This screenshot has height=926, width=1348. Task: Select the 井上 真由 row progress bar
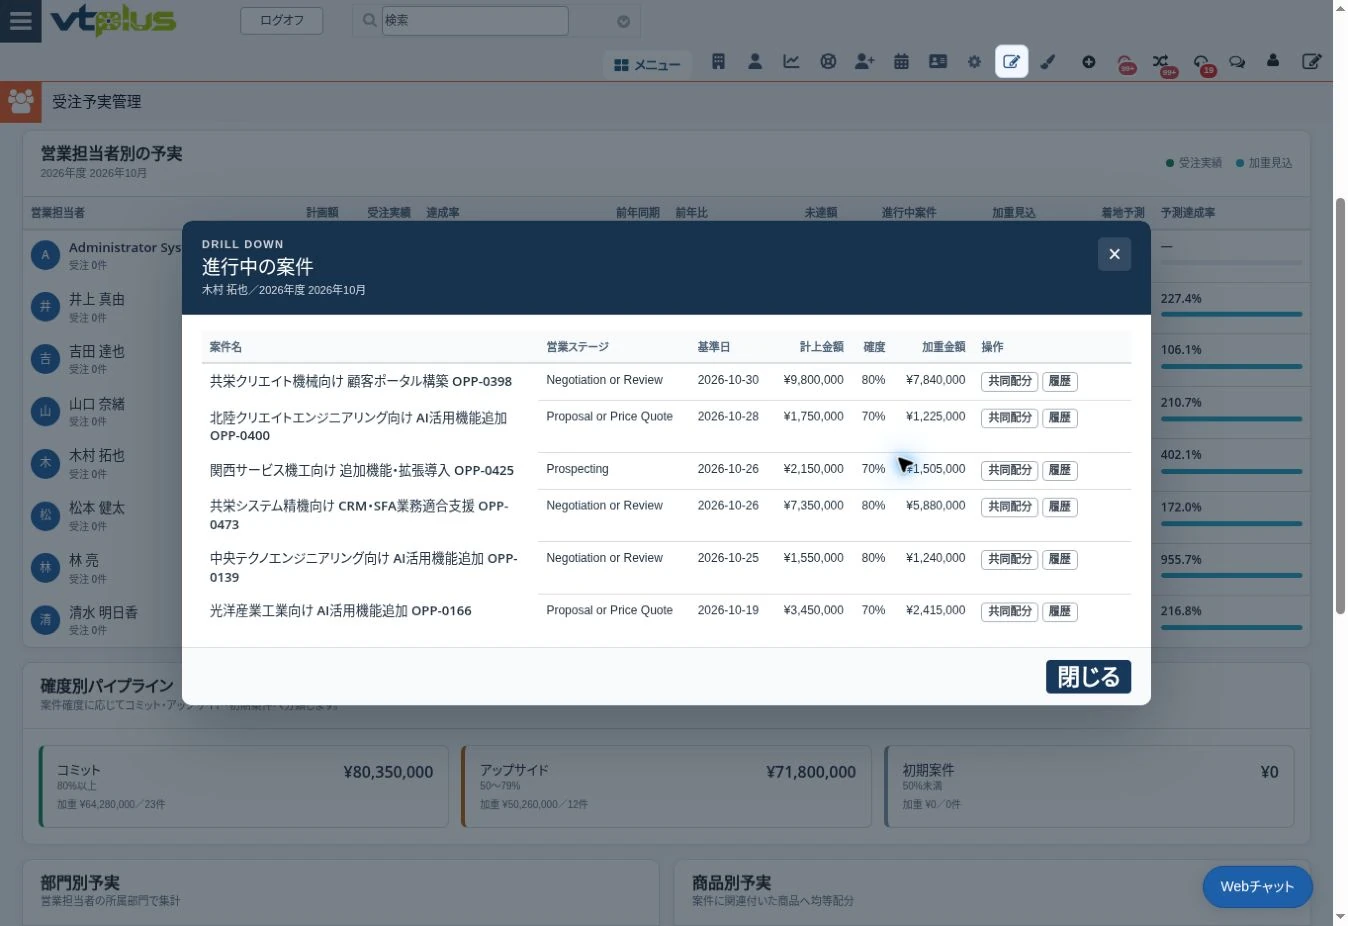pyautogui.click(x=1231, y=314)
